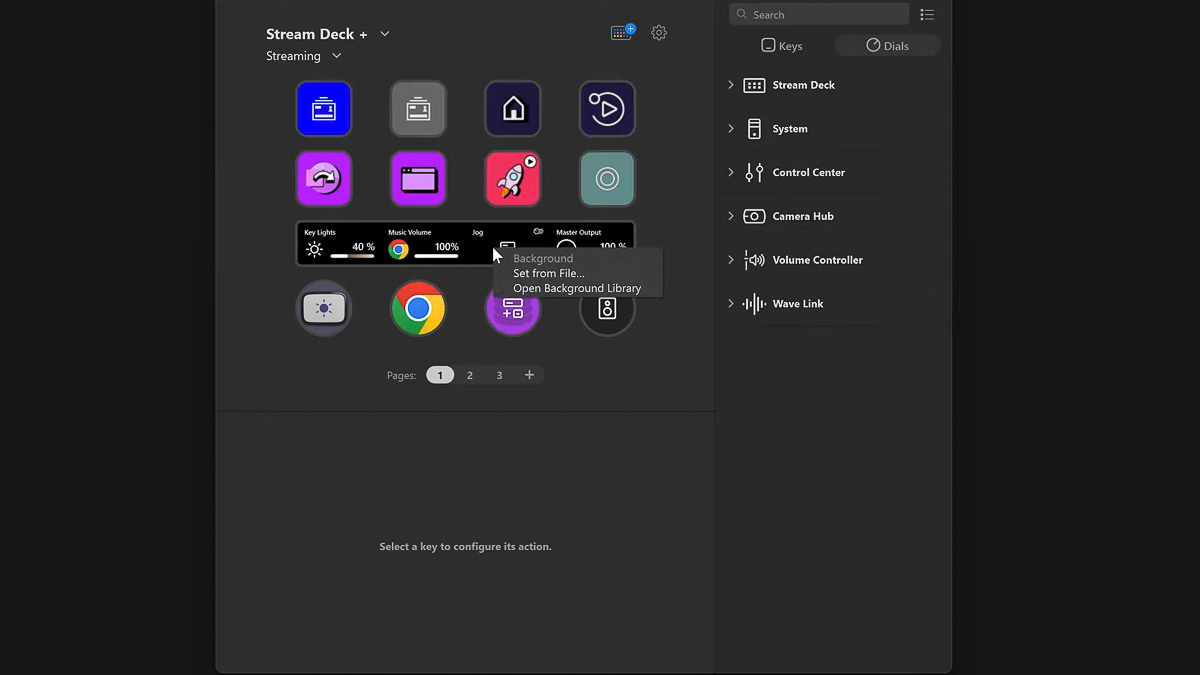Choose Set from File... in context menu
This screenshot has height=675, width=1200.
click(549, 273)
